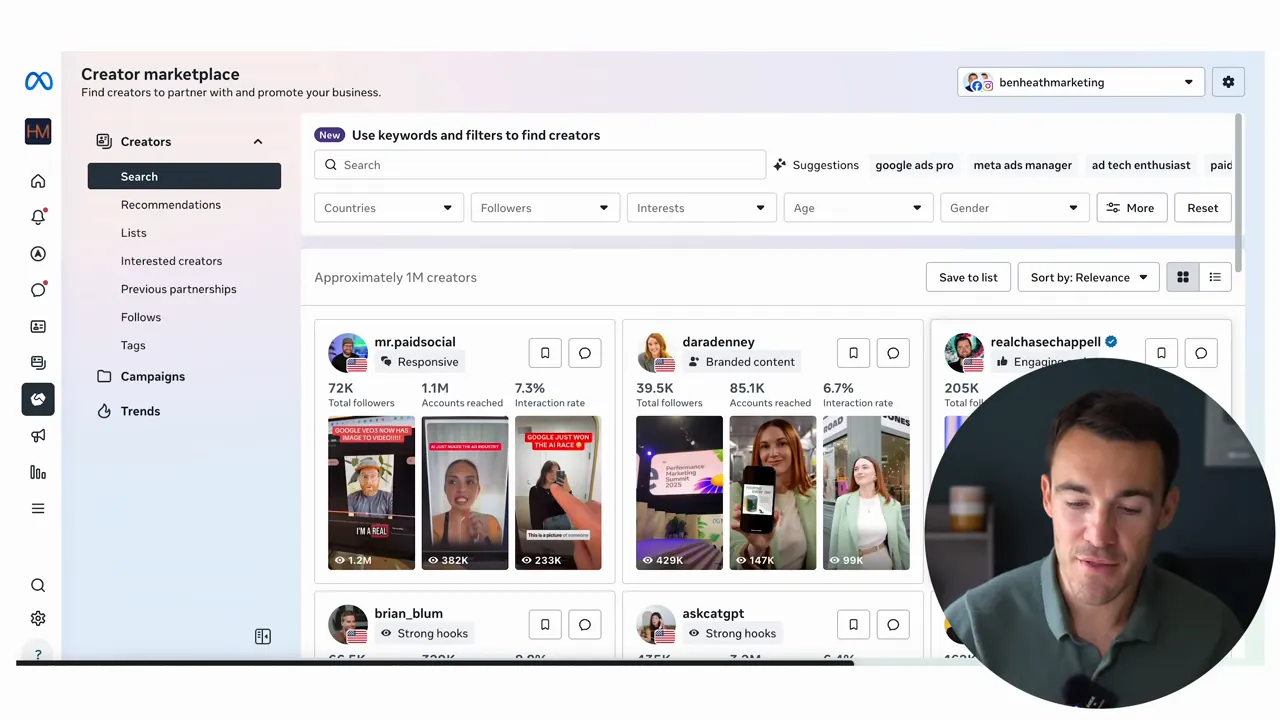Switch to the Recommendations section
Screen dimensions: 1280x720
coord(170,204)
